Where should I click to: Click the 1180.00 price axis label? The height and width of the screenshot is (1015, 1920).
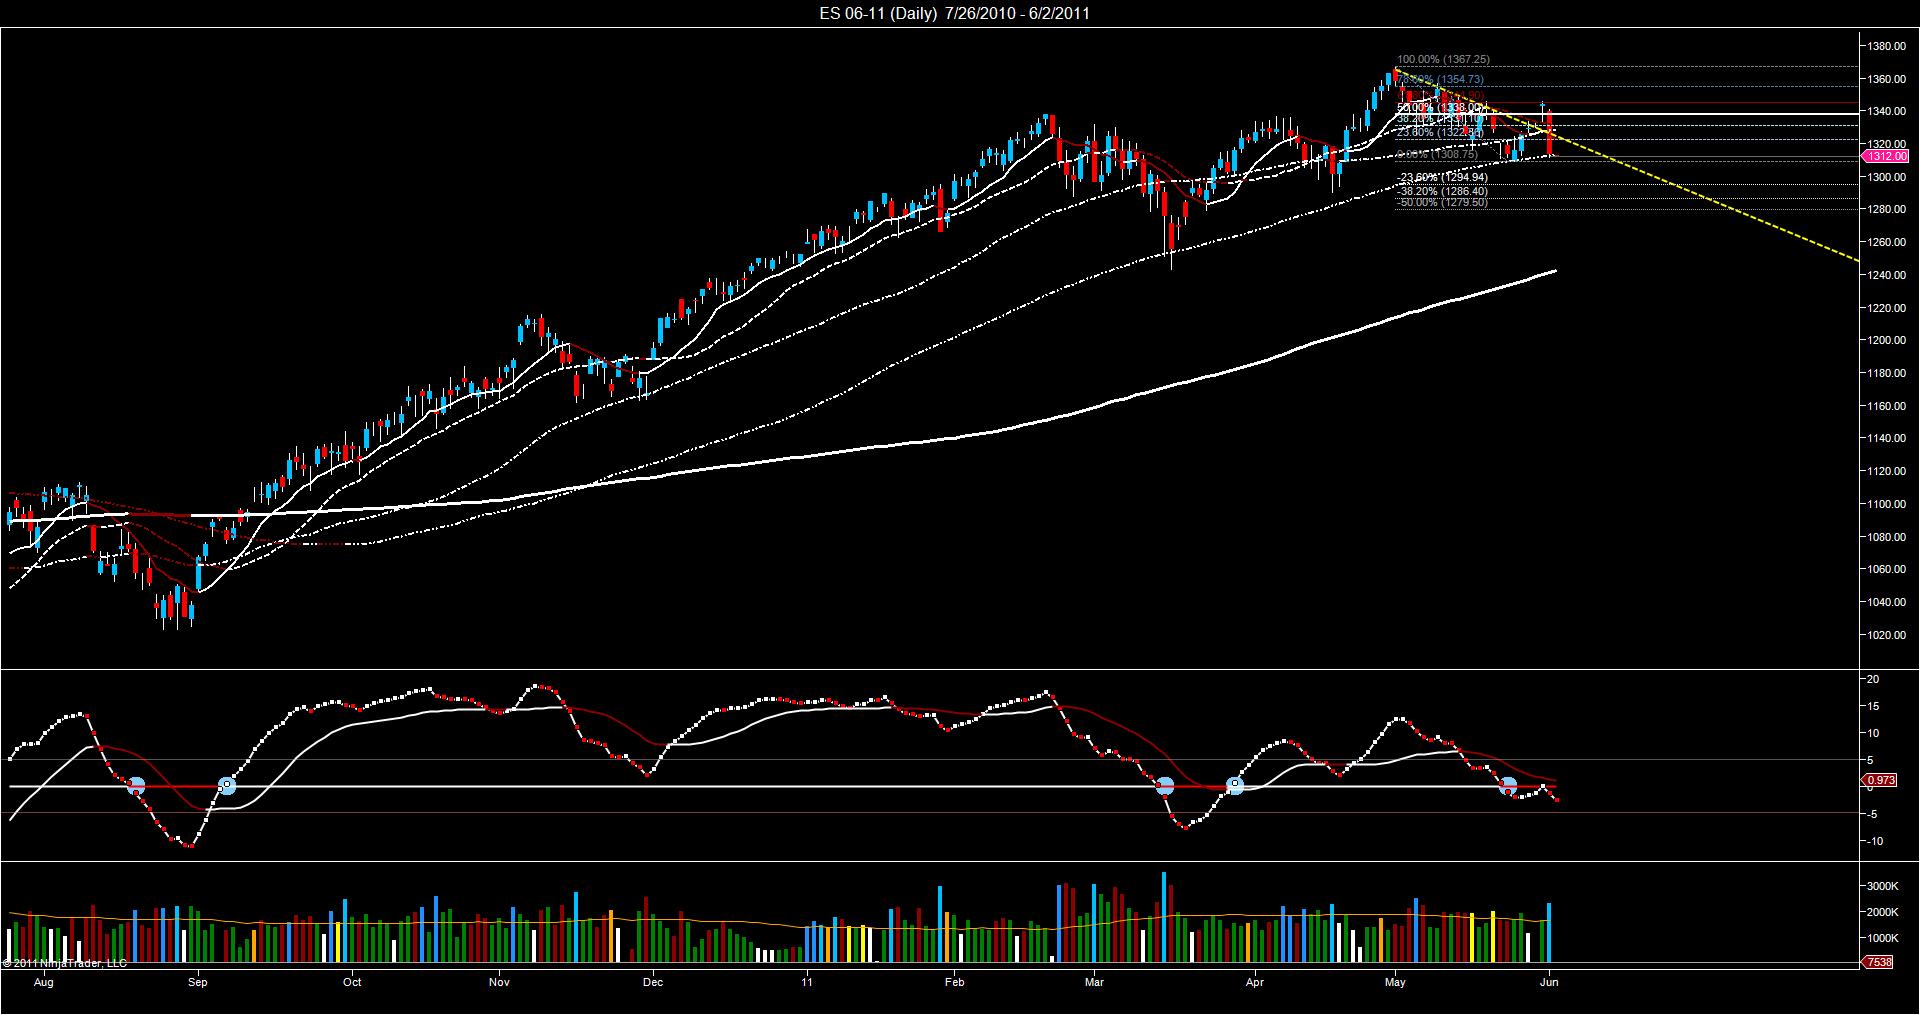pyautogui.click(x=1885, y=373)
